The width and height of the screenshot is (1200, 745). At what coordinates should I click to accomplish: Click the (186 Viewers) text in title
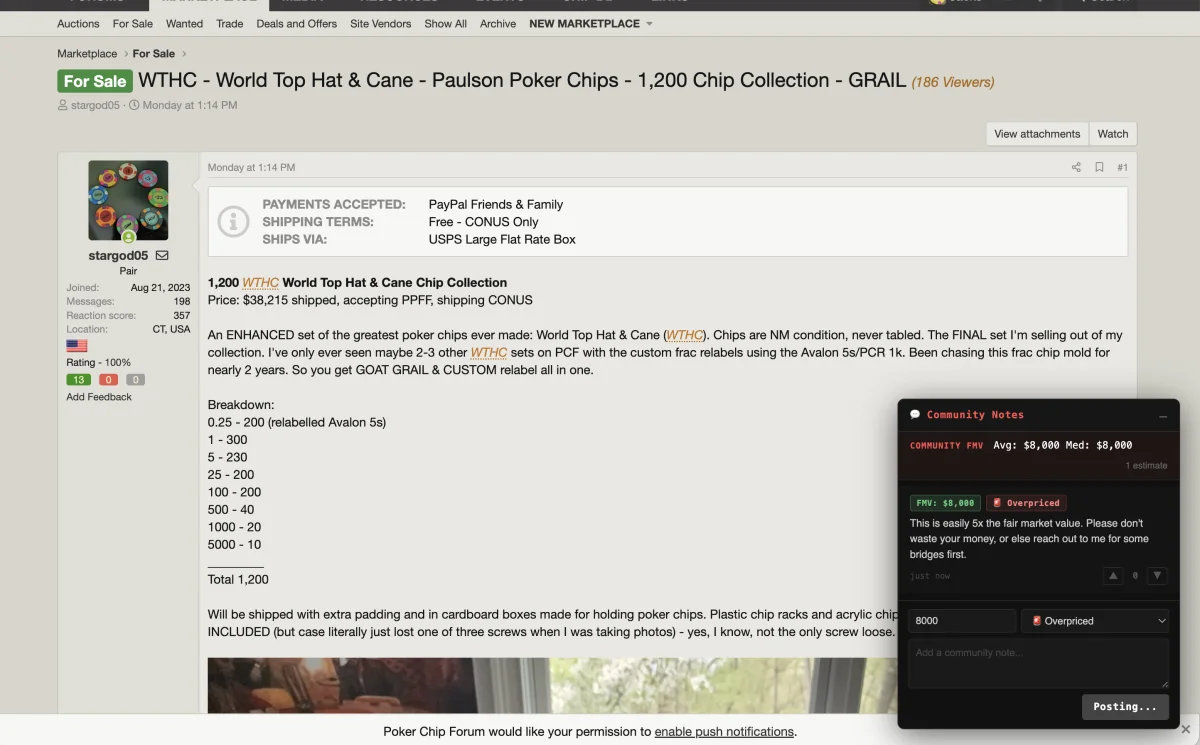(952, 82)
